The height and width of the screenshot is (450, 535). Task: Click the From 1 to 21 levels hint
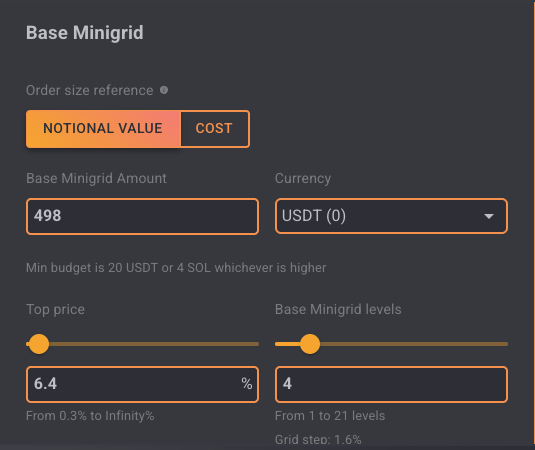click(330, 416)
